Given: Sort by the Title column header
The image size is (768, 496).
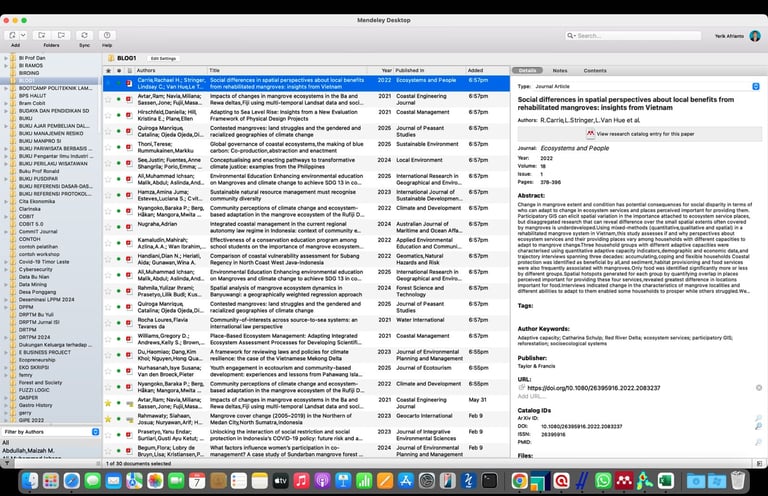Looking at the screenshot, I should point(287,71).
